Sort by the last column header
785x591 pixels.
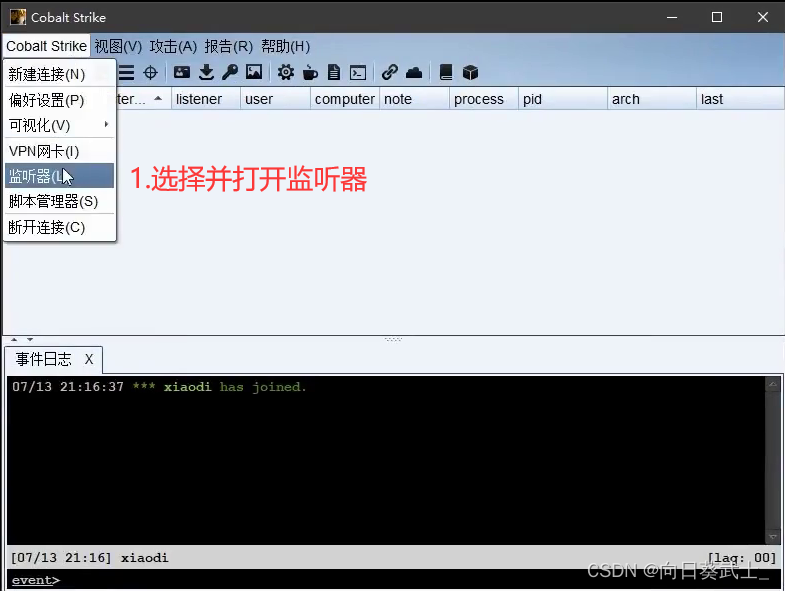pos(739,99)
